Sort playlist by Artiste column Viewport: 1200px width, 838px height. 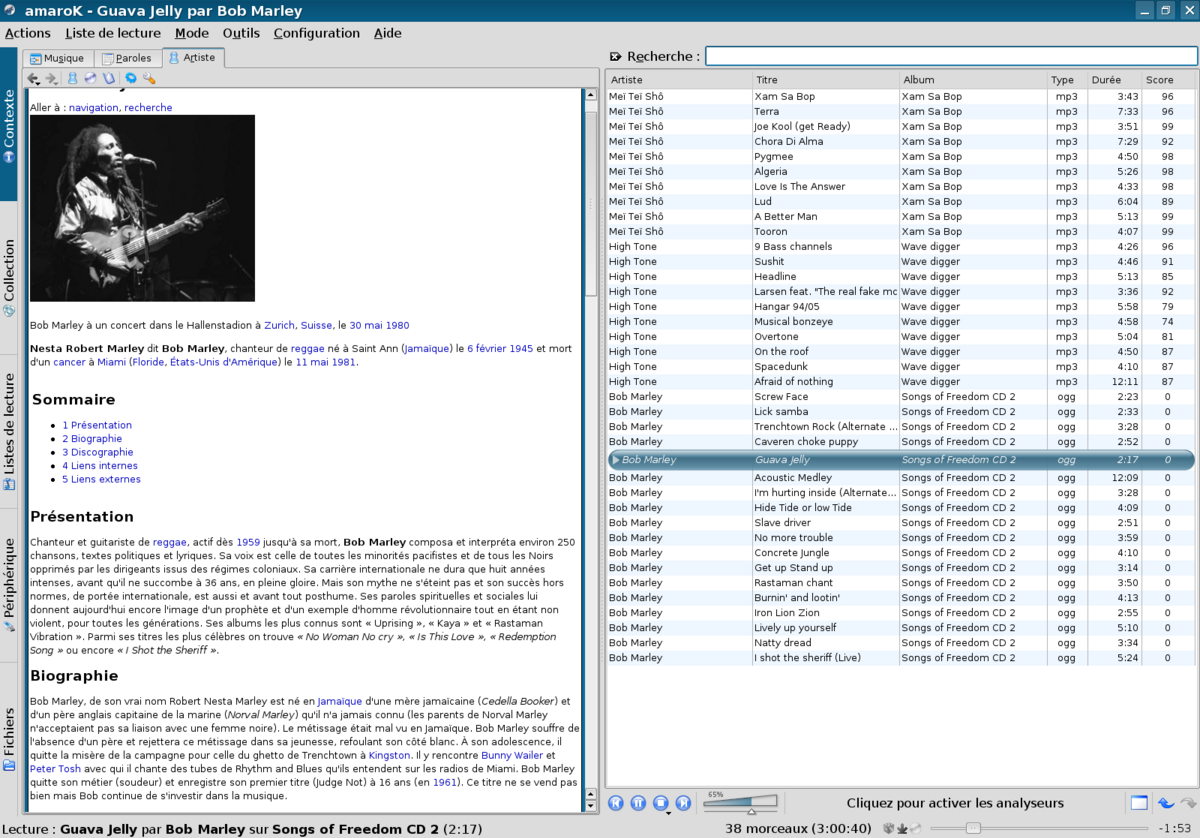click(x=679, y=80)
